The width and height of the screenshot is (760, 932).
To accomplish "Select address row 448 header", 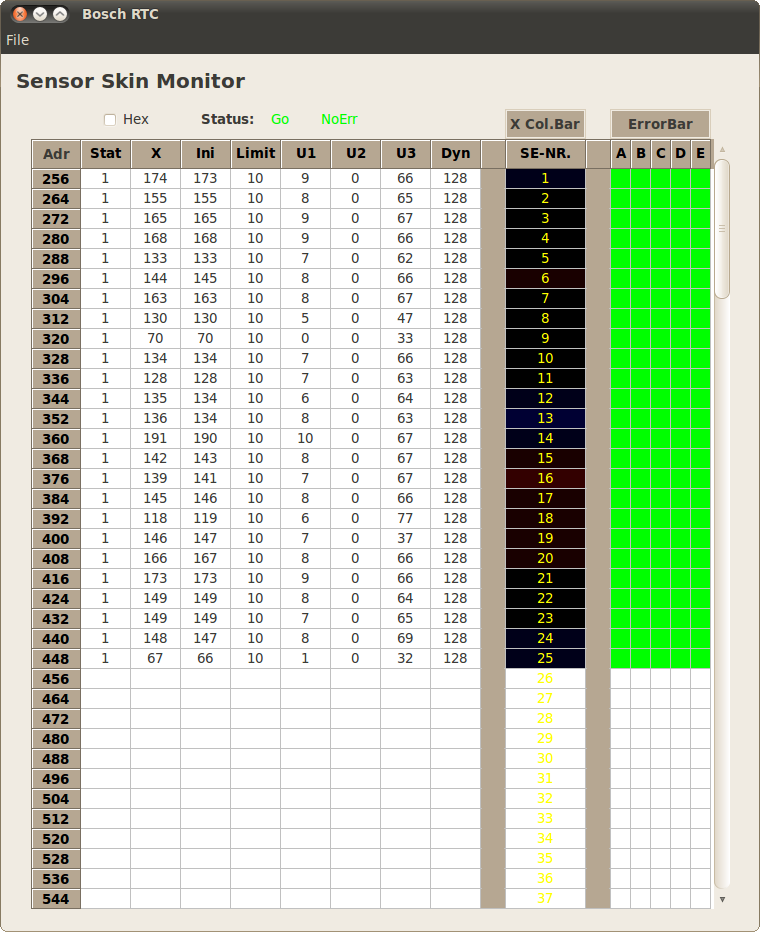I will tap(57, 659).
